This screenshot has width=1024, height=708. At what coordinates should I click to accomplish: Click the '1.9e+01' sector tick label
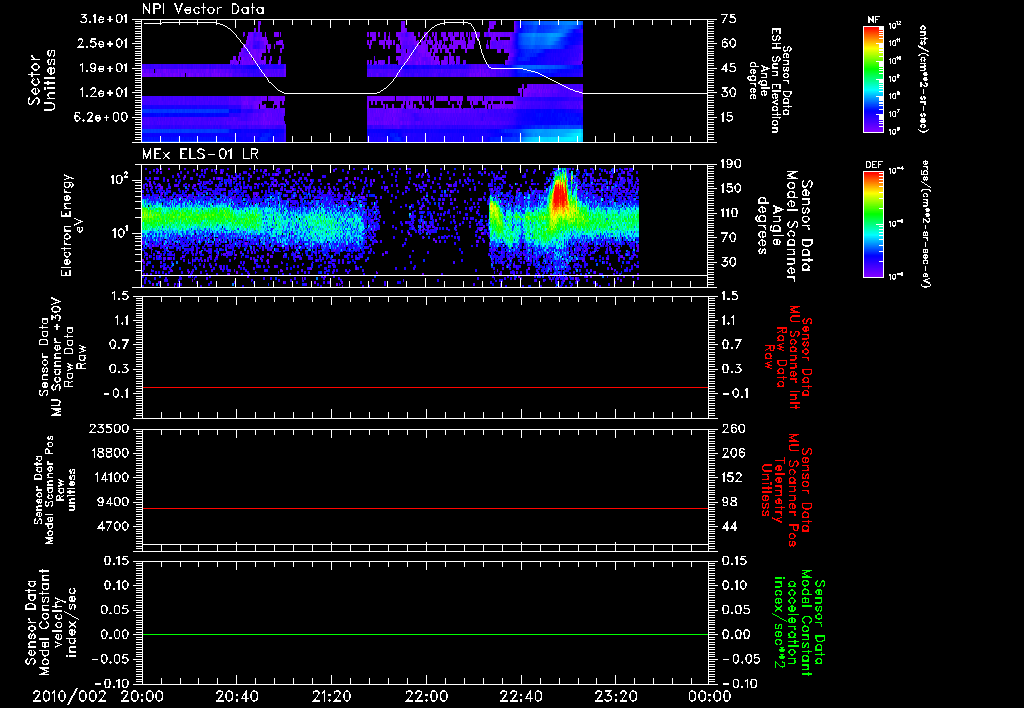pos(104,68)
